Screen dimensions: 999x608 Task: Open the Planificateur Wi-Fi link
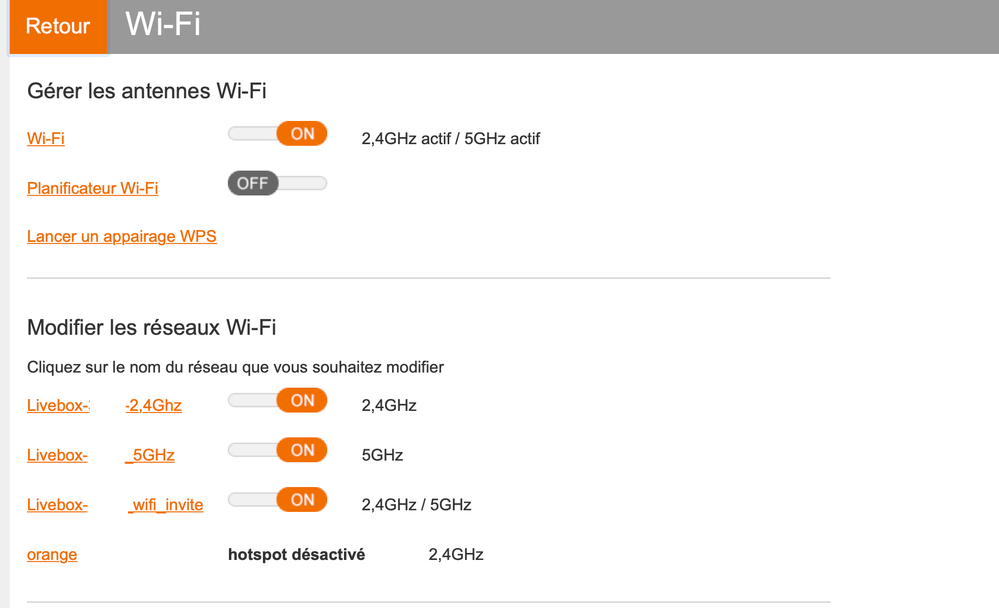[92, 188]
